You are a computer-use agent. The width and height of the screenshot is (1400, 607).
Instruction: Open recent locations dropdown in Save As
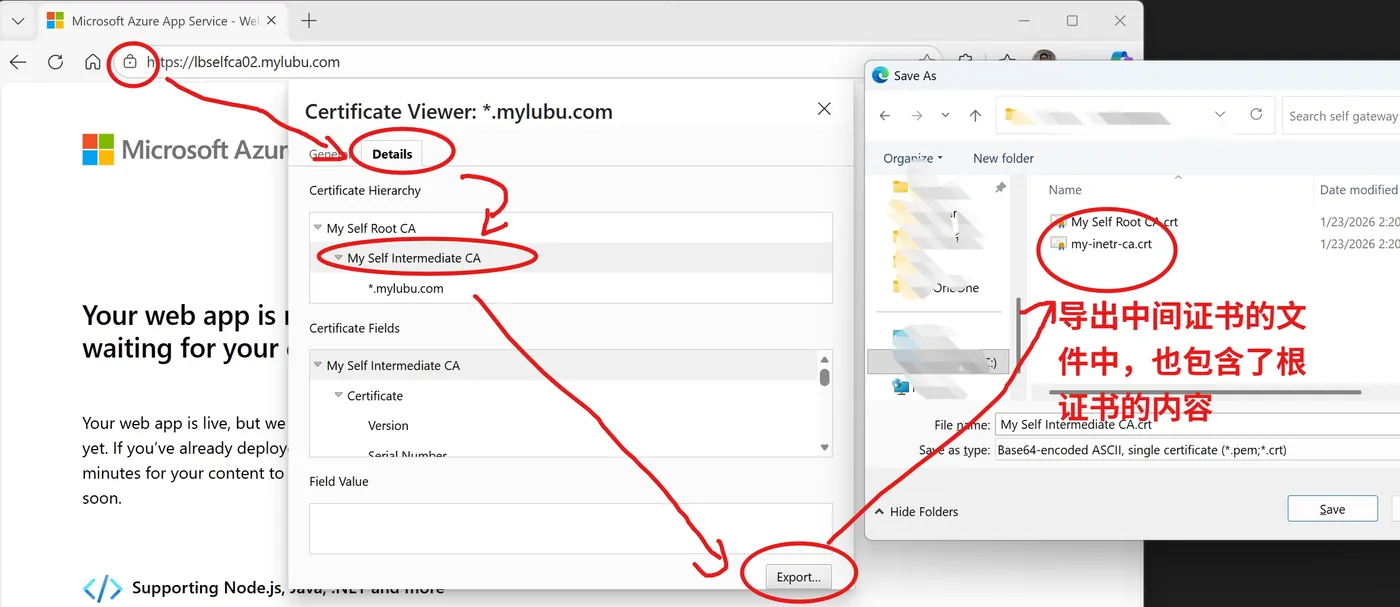[x=946, y=116]
